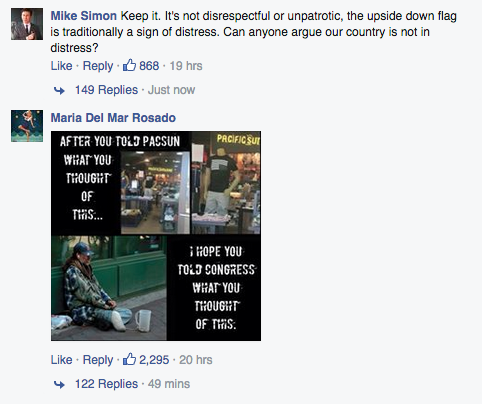Viewport: 482px width, 404px height.
Task: View the 2,295 likes count
Action: (154, 360)
